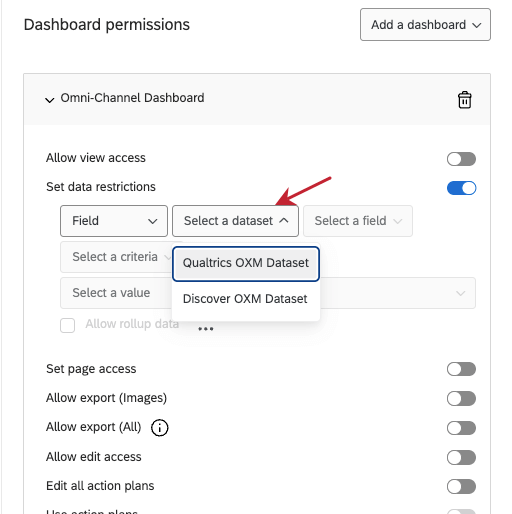Image resolution: width=512 pixels, height=514 pixels.
Task: Choose Discover OXM Dataset option
Action: pyautogui.click(x=246, y=299)
